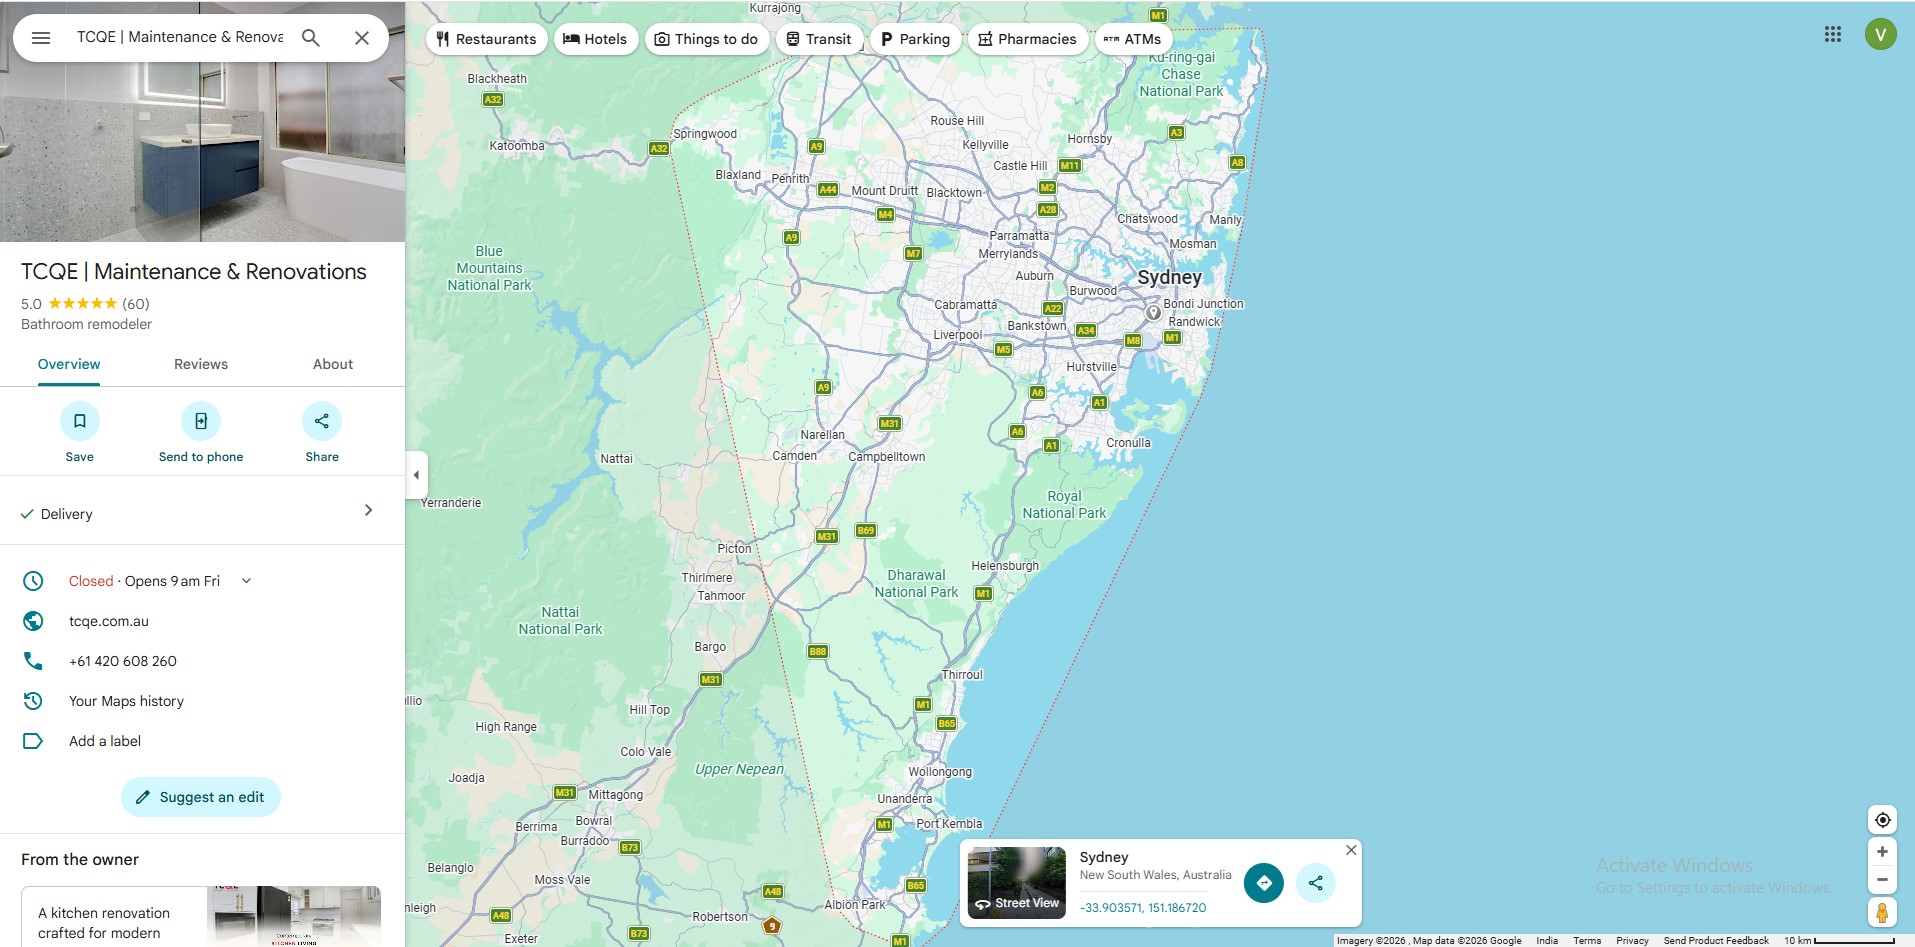Image resolution: width=1915 pixels, height=947 pixels.
Task: Show your location on the map
Action: [x=1882, y=820]
